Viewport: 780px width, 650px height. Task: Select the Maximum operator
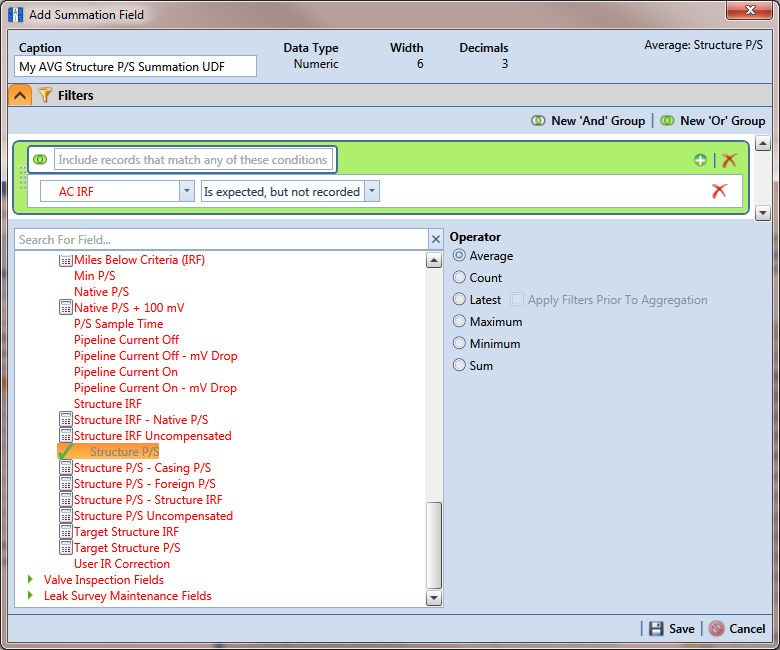click(x=459, y=321)
